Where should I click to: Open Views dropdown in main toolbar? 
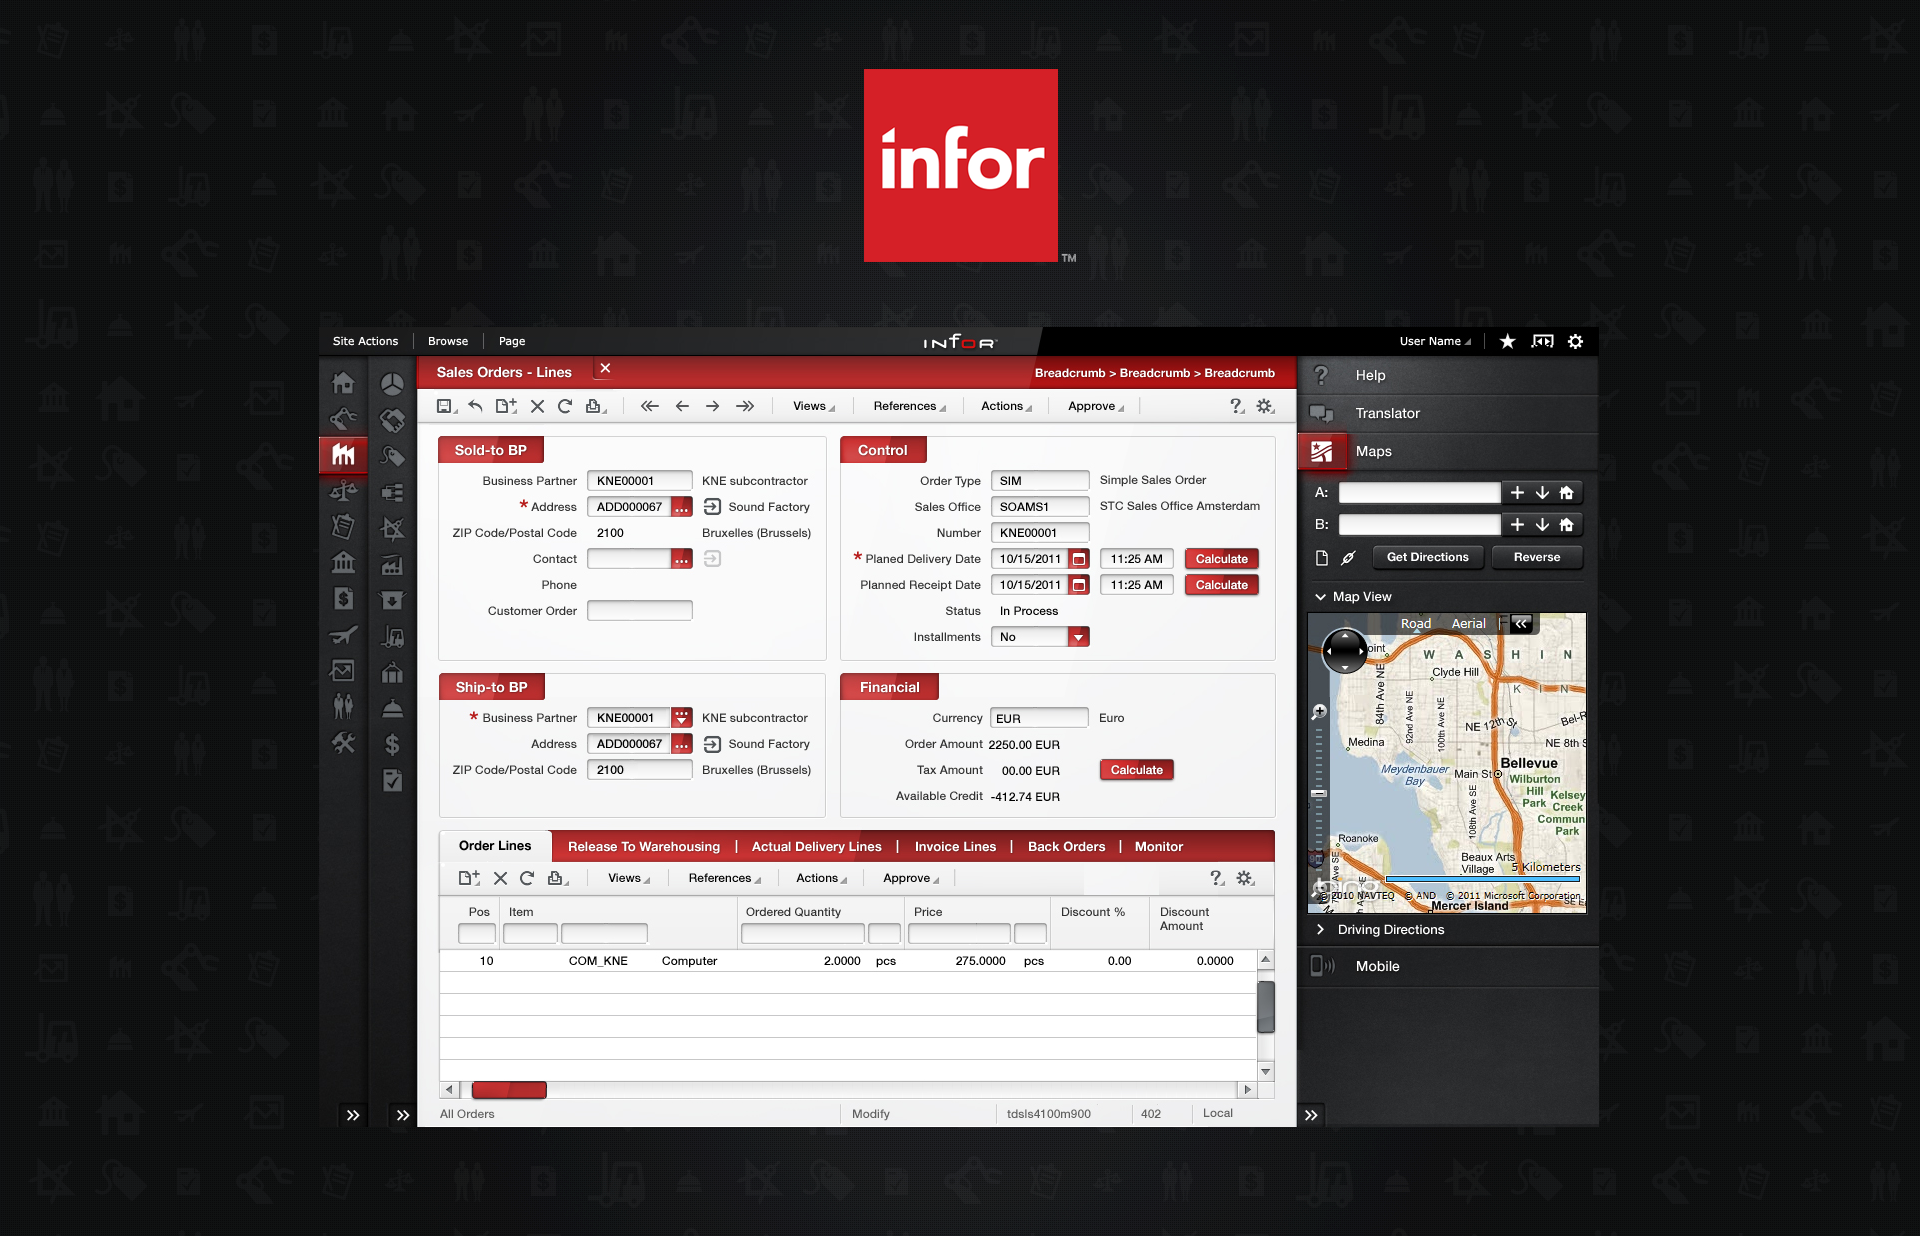814,406
